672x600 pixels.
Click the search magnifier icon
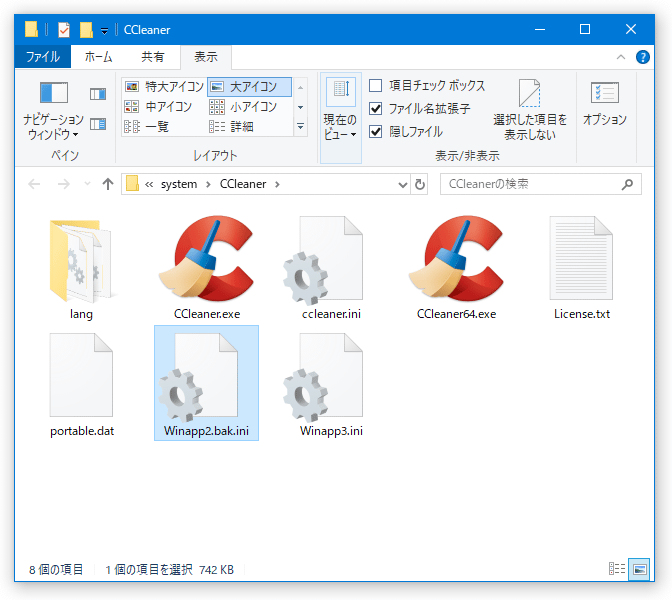click(x=627, y=184)
